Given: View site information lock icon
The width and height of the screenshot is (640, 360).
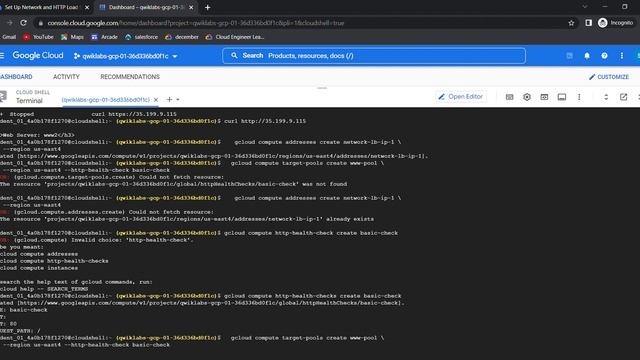Looking at the screenshot, I should pos(40,23).
